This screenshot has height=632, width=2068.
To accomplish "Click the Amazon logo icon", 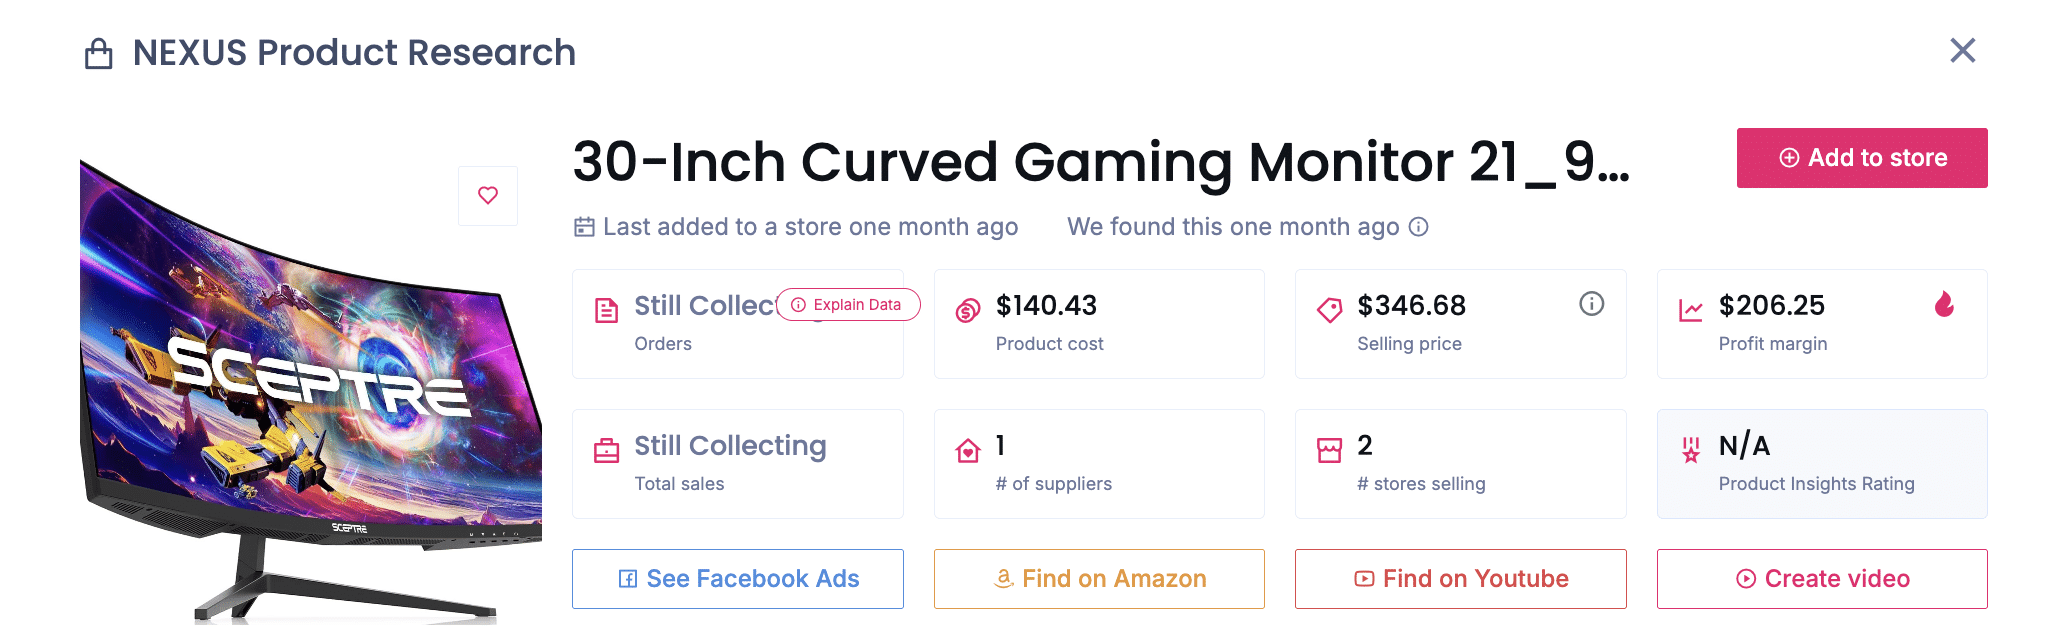I will tap(1002, 579).
